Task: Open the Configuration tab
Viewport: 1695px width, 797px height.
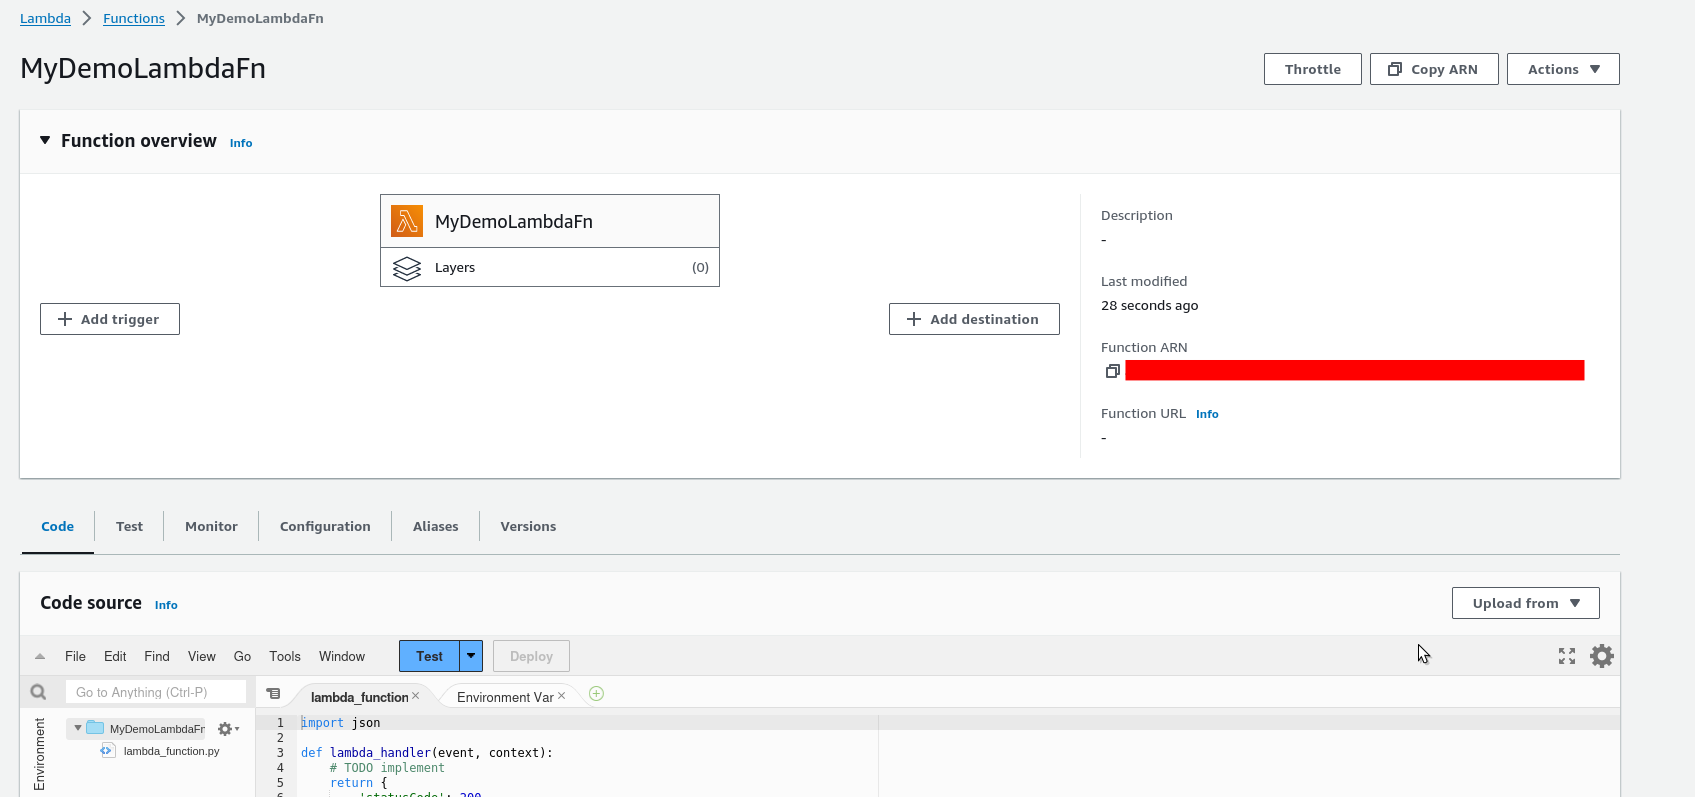Action: pos(325,527)
